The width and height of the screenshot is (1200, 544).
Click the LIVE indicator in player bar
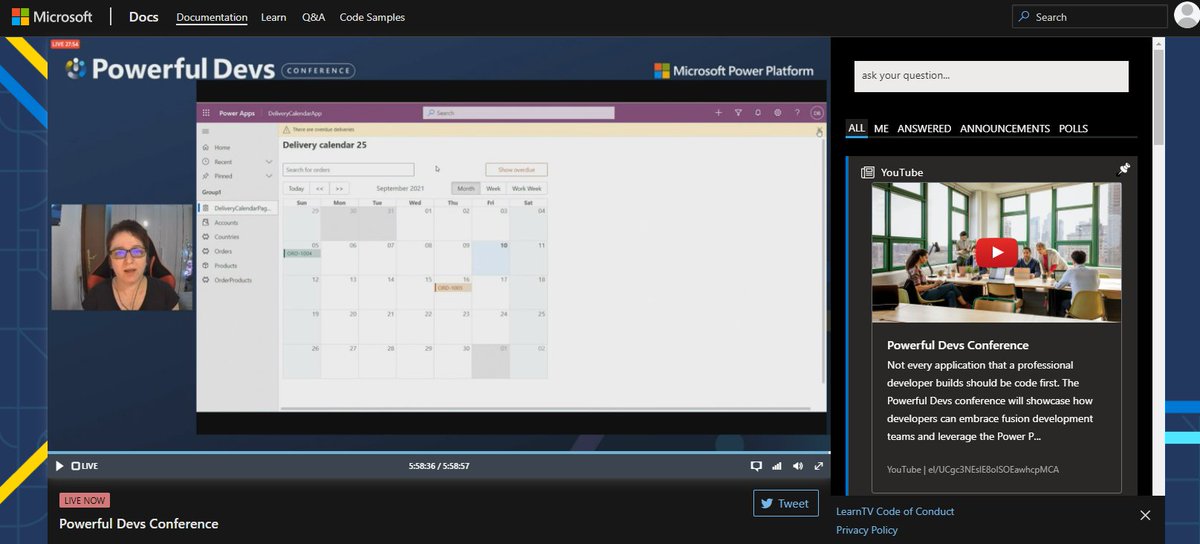[x=85, y=466]
